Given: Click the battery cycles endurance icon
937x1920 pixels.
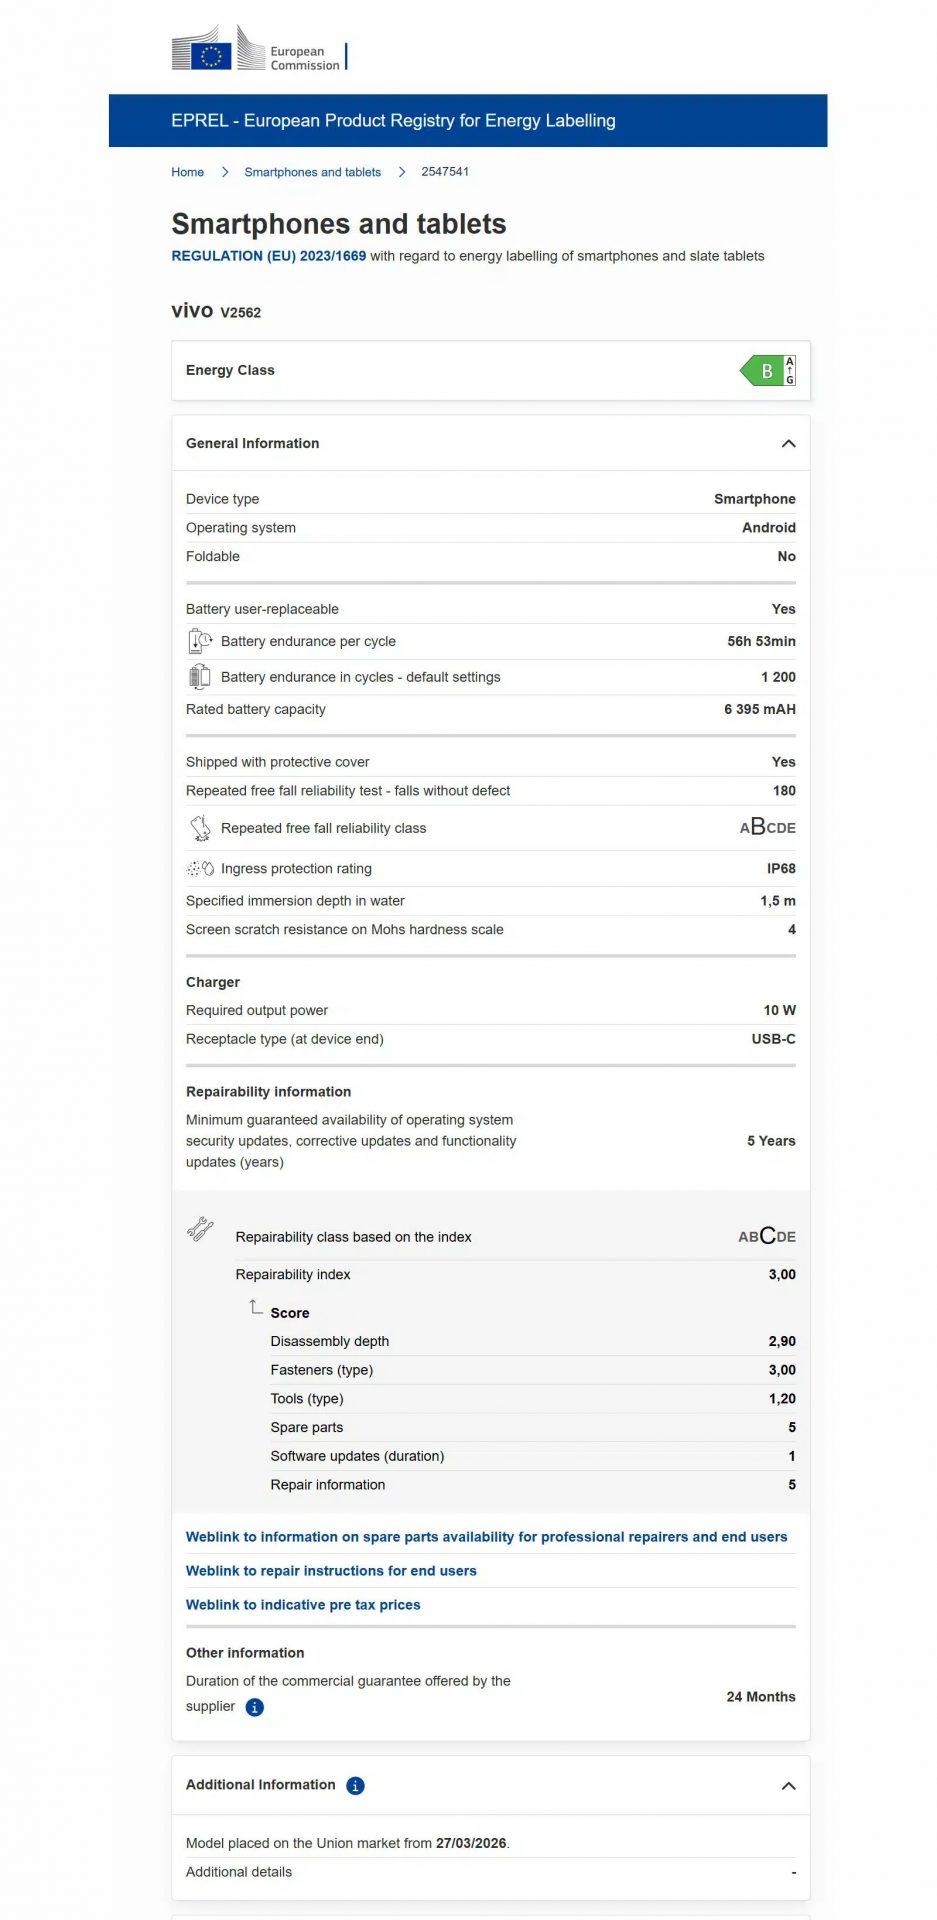Looking at the screenshot, I should 200,676.
